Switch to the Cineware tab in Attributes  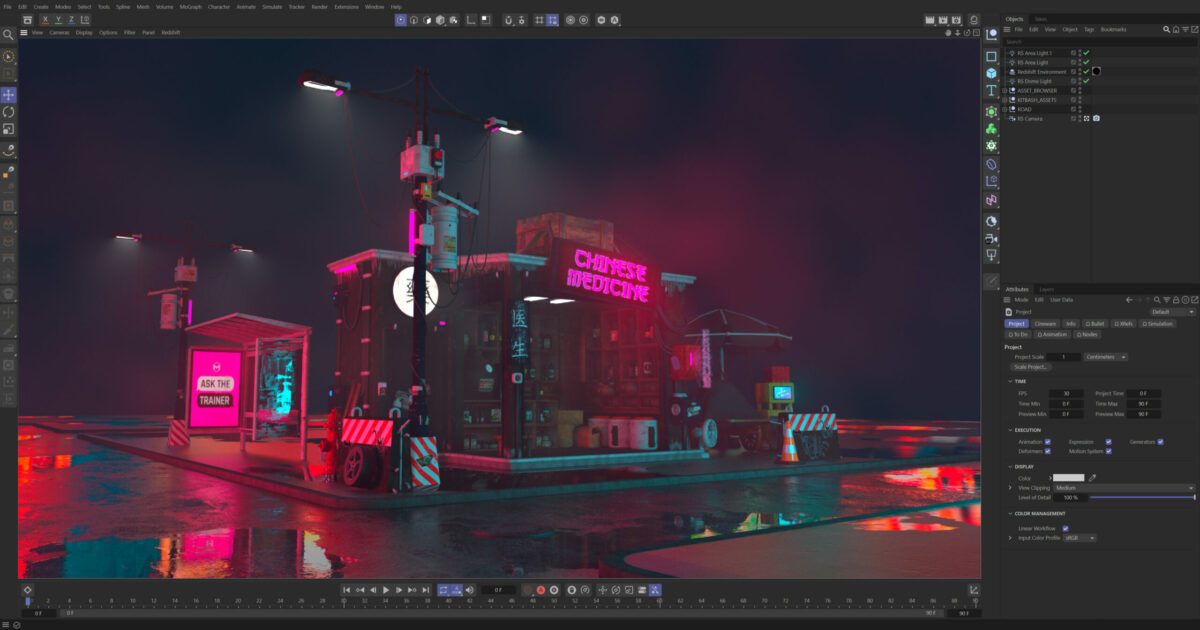pyautogui.click(x=1046, y=323)
